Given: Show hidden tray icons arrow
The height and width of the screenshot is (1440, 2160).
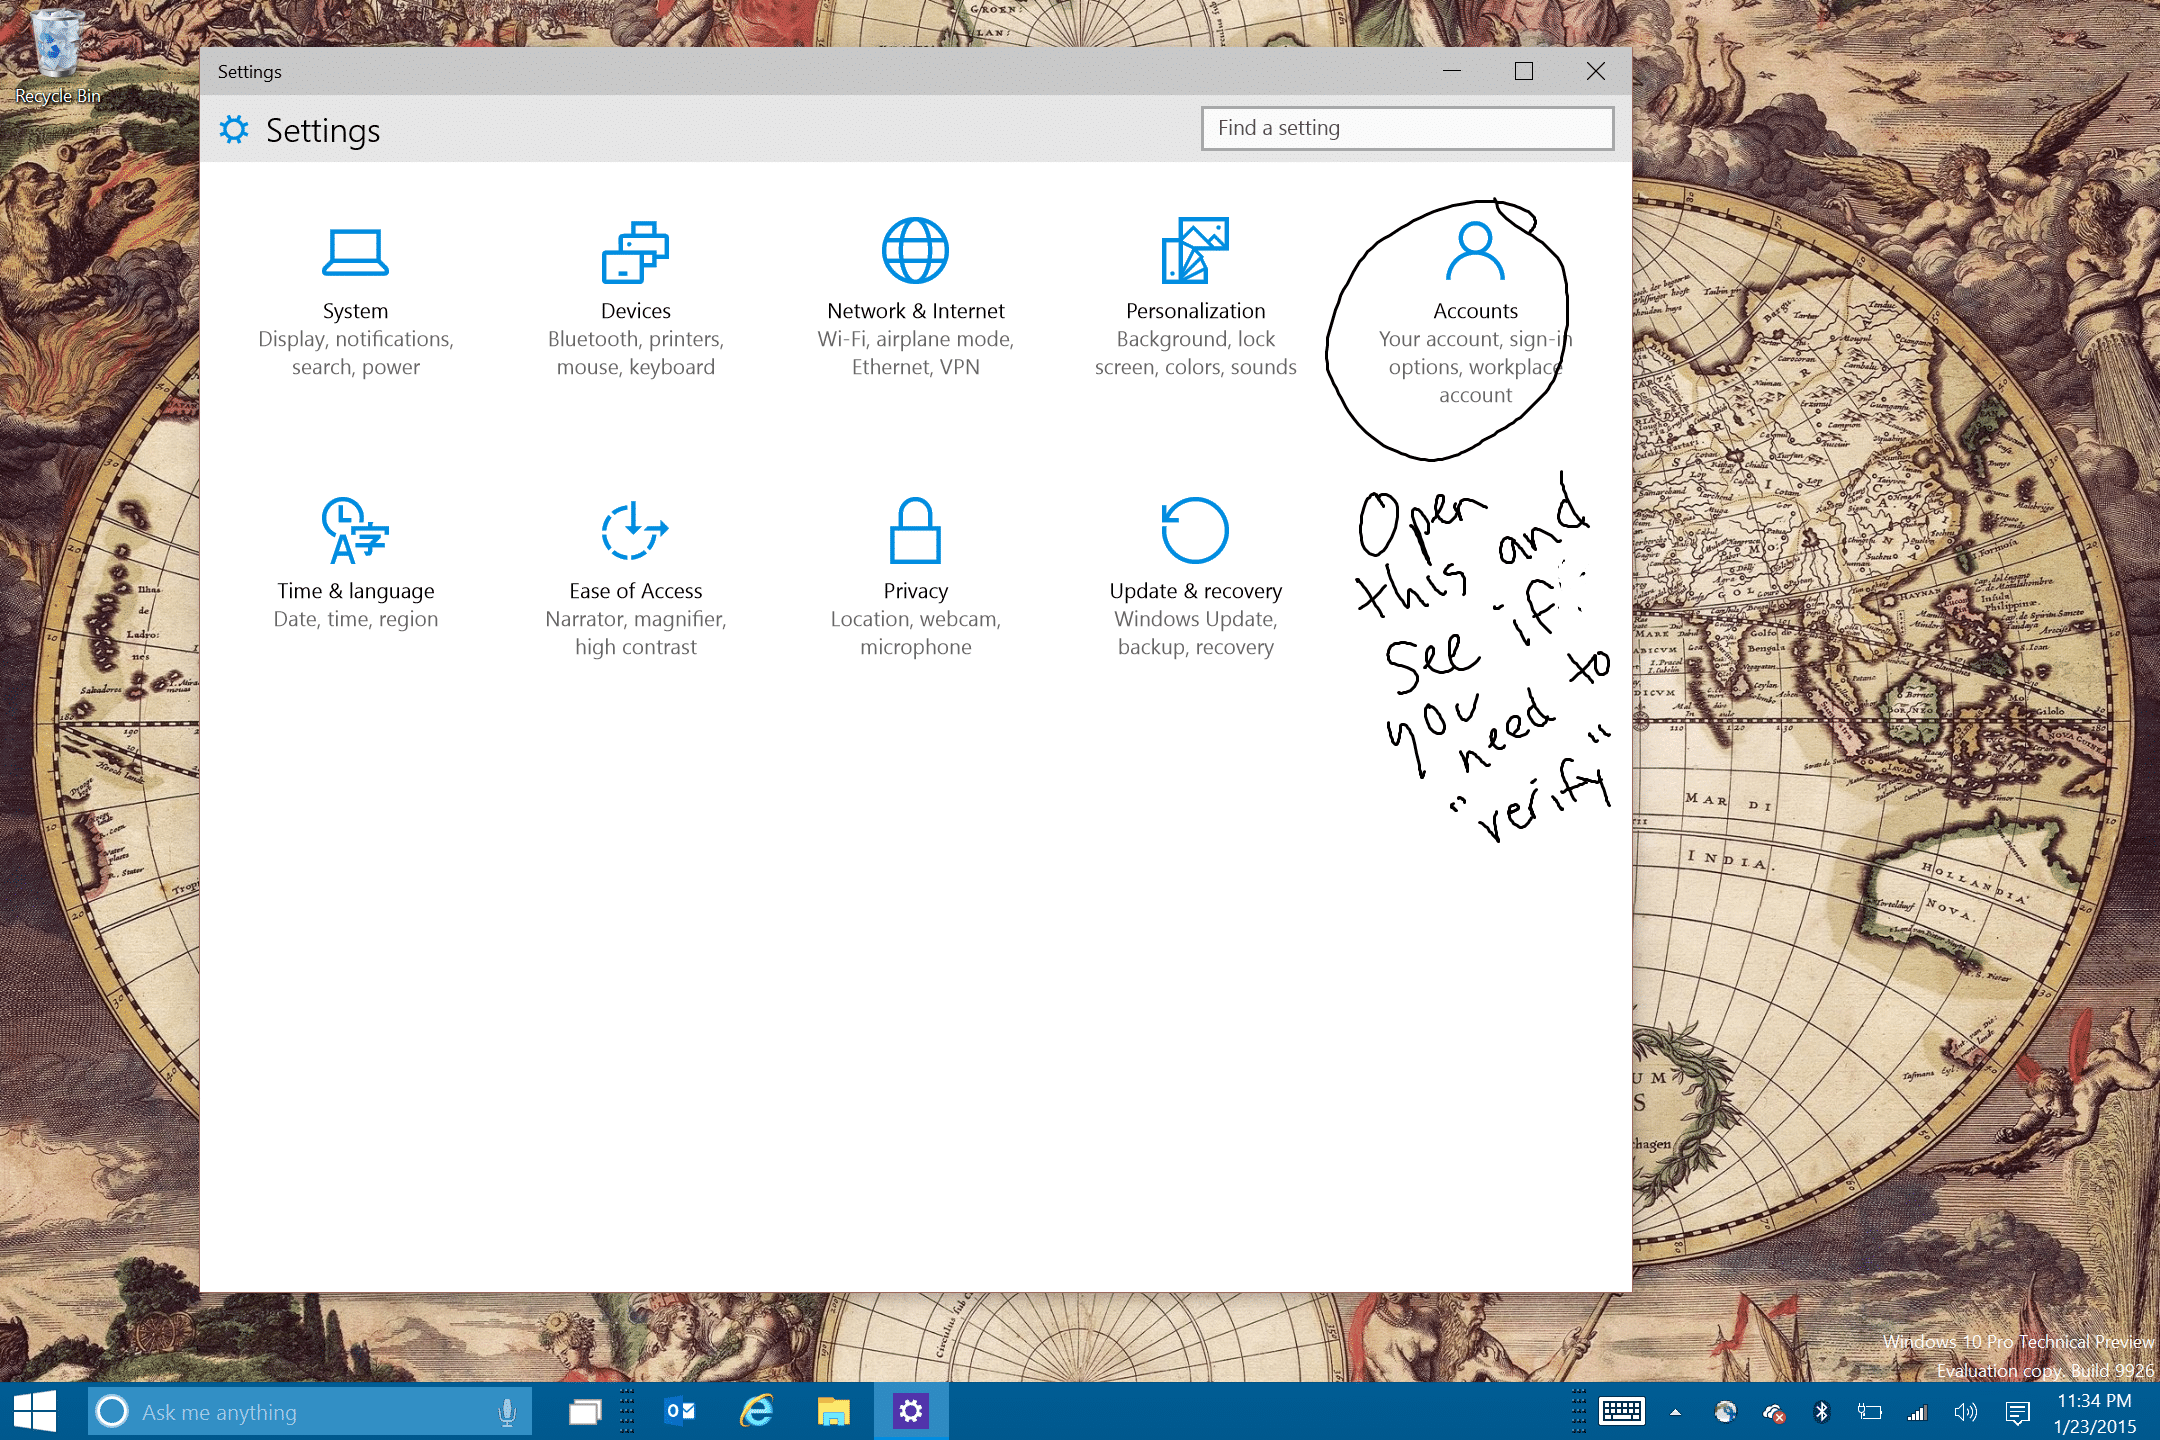Looking at the screenshot, I should [1675, 1412].
